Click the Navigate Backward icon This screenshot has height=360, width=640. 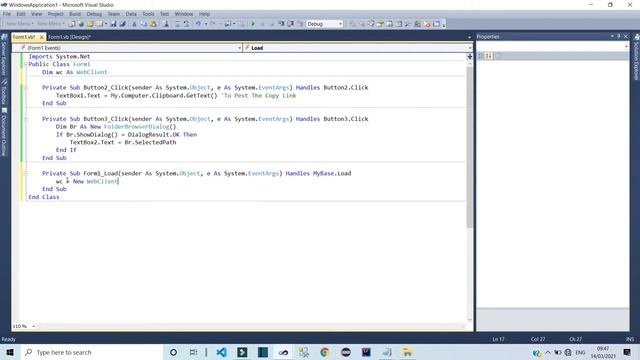click(227, 24)
